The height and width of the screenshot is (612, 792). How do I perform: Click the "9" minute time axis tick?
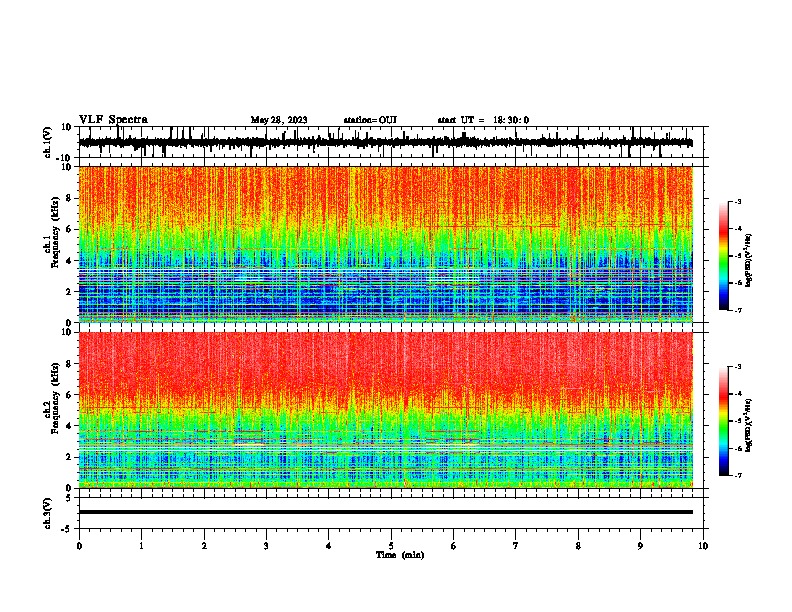[x=640, y=546]
